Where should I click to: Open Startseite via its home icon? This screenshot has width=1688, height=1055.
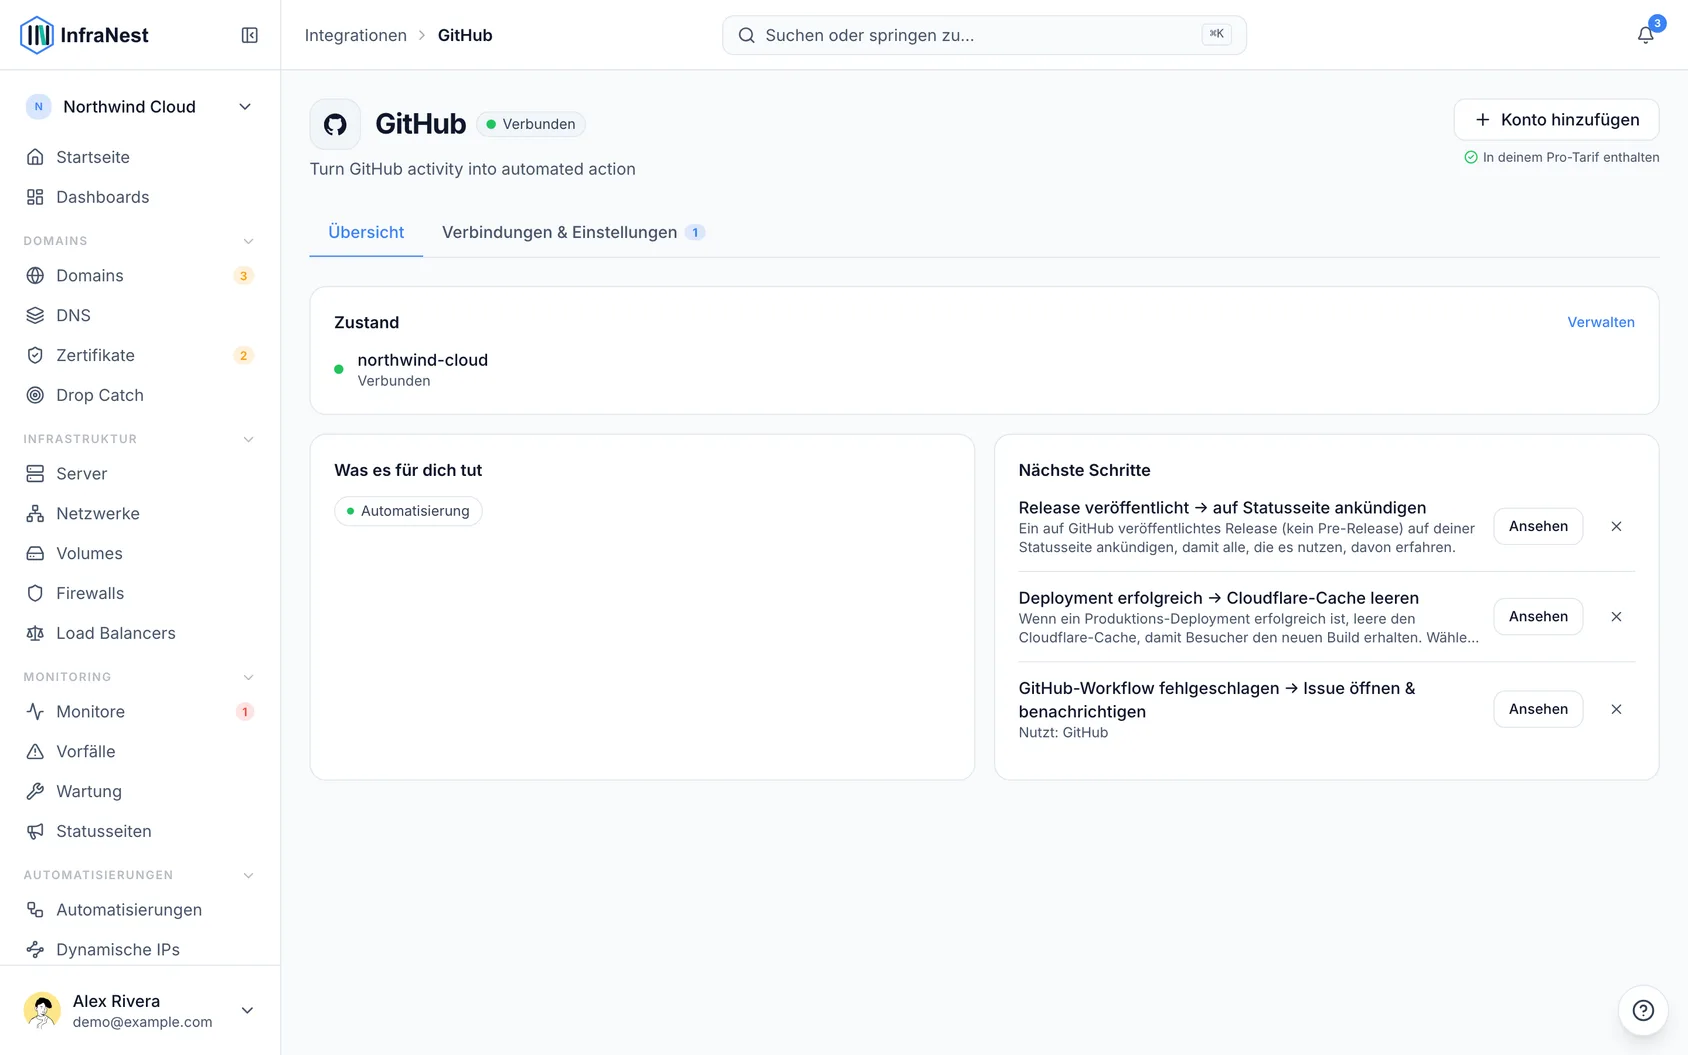35,157
